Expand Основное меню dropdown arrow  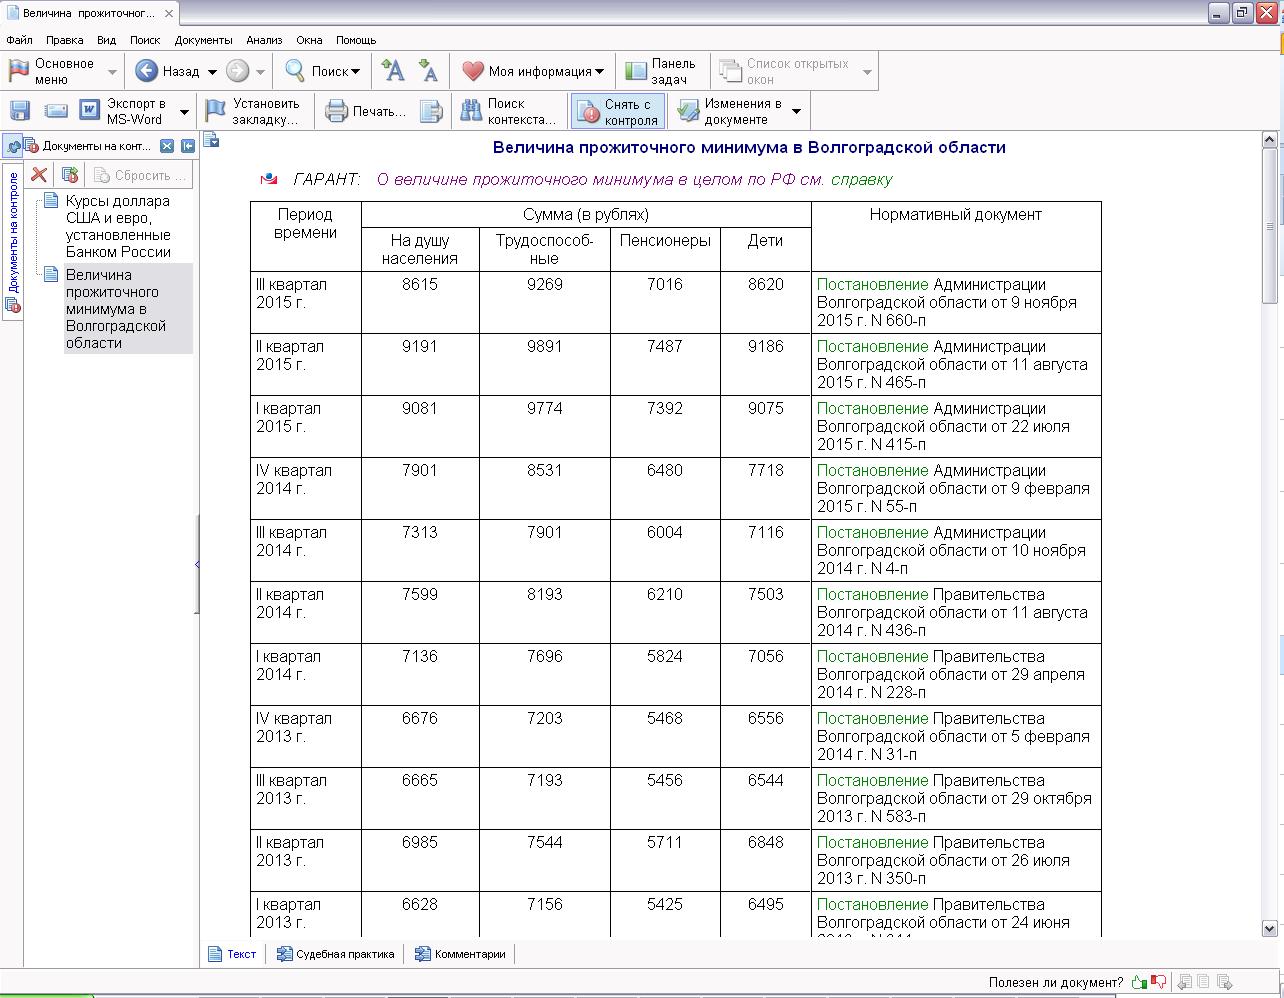[112, 72]
